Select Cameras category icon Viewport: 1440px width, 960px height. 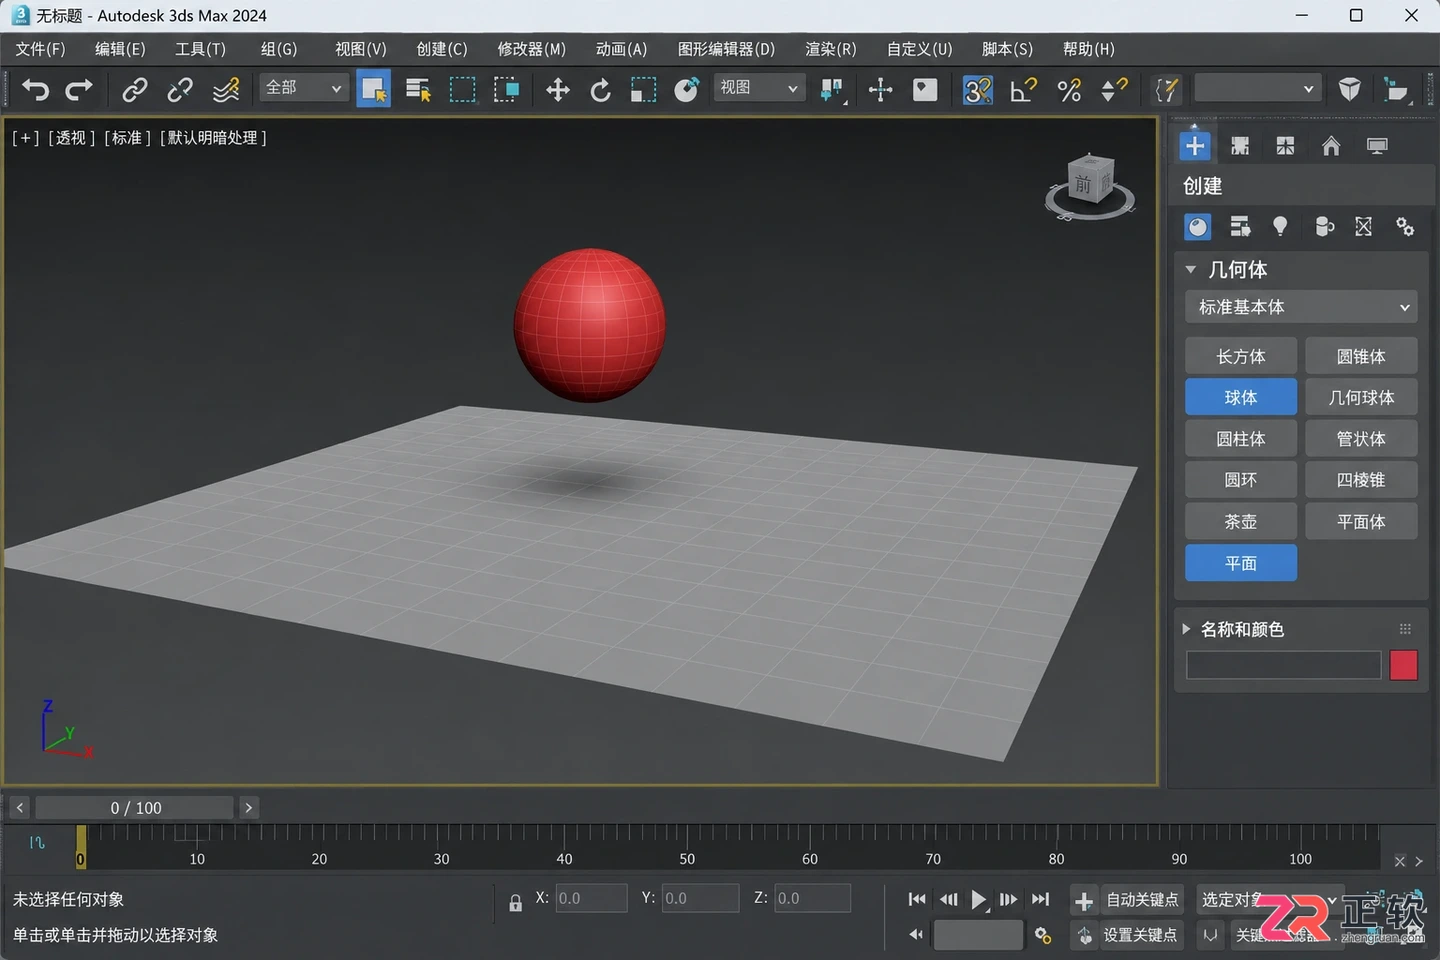(x=1323, y=227)
